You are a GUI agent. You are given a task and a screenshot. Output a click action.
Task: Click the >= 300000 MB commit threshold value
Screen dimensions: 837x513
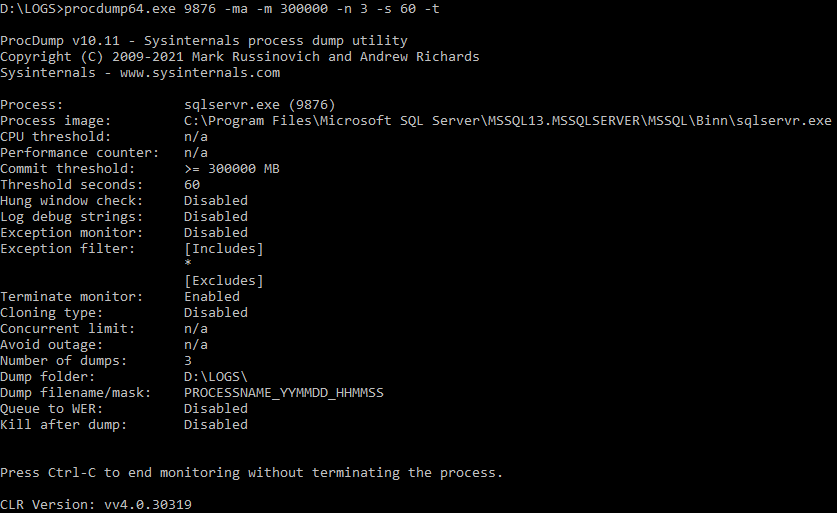pos(232,169)
